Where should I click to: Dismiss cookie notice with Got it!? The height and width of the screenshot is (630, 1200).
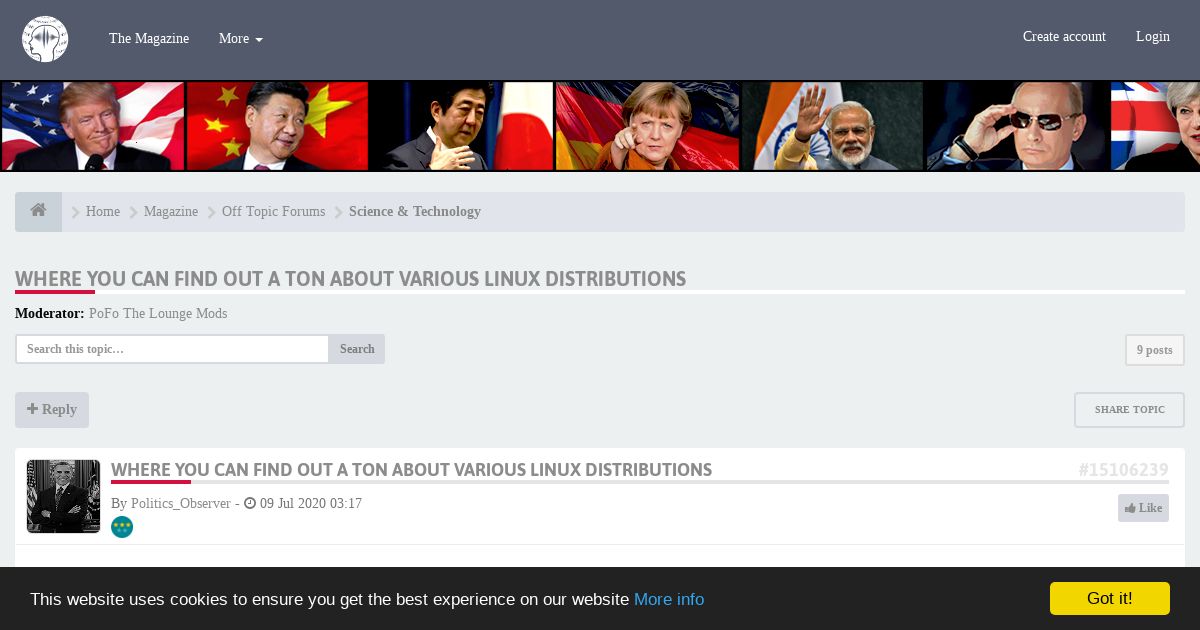coord(1110,598)
